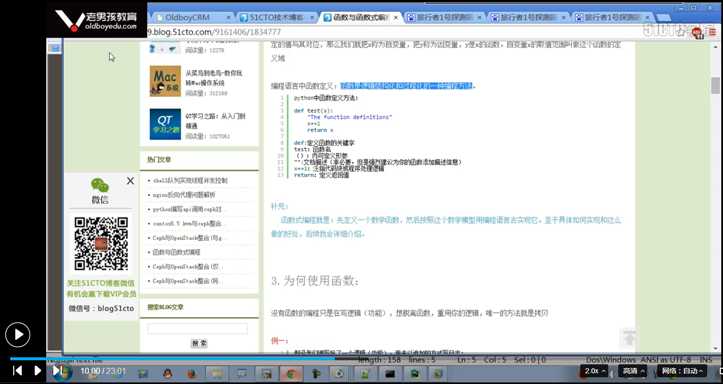Open the 2.0x playback speed dropdown
Viewport: 723px width, 384px height.
[594, 371]
